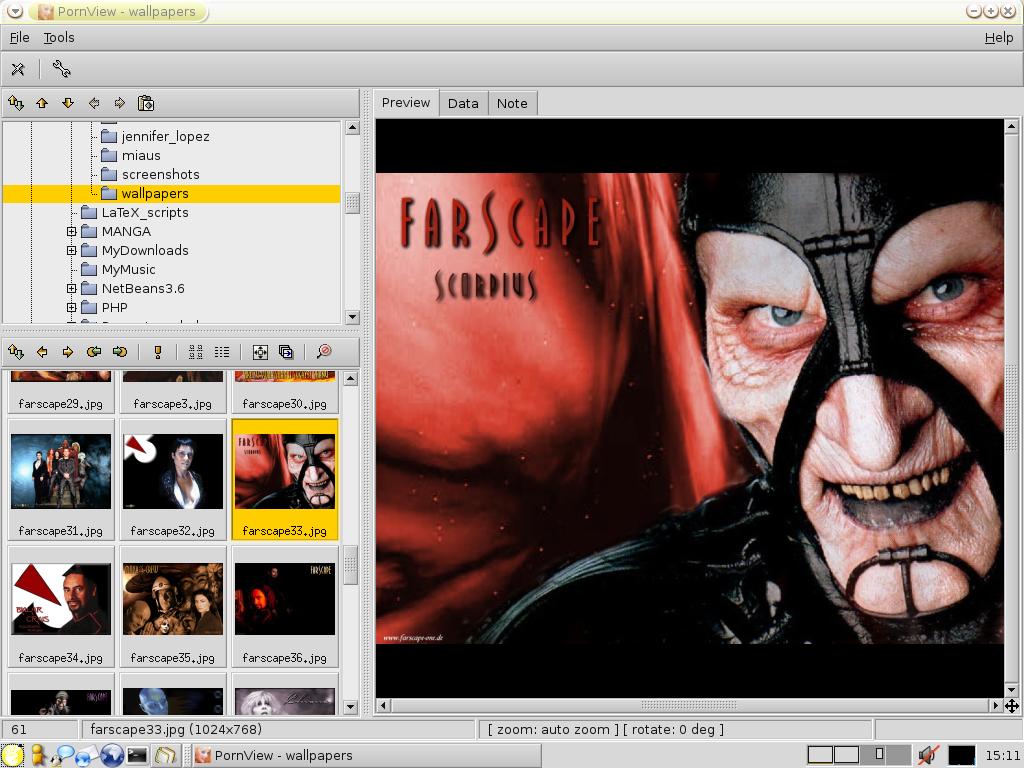Image resolution: width=1024 pixels, height=768 pixels.
Task: Jump to last image (double right arrow)
Action: 120,352
